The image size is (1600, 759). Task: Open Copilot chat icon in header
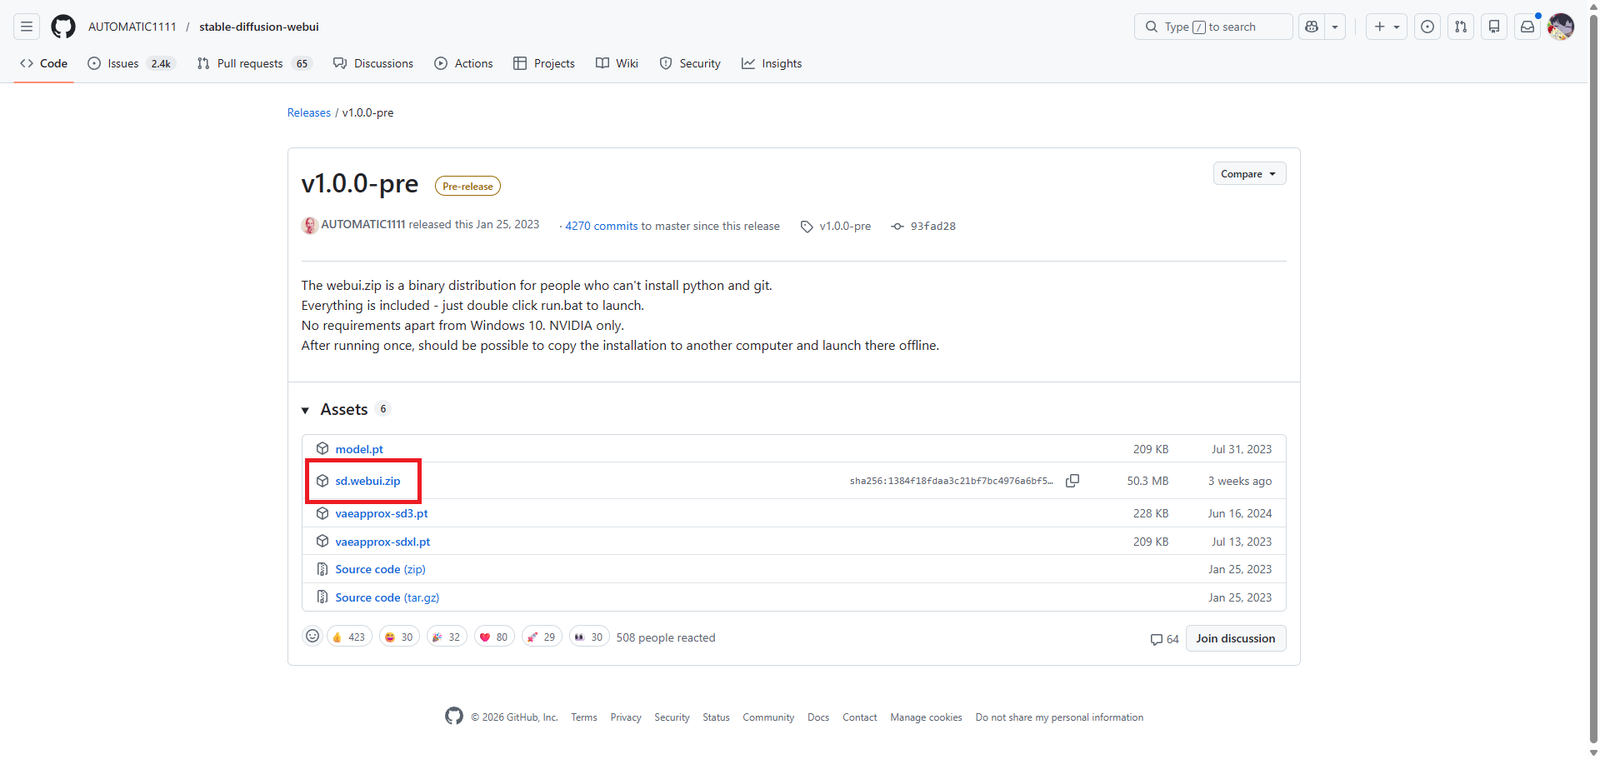click(1312, 27)
